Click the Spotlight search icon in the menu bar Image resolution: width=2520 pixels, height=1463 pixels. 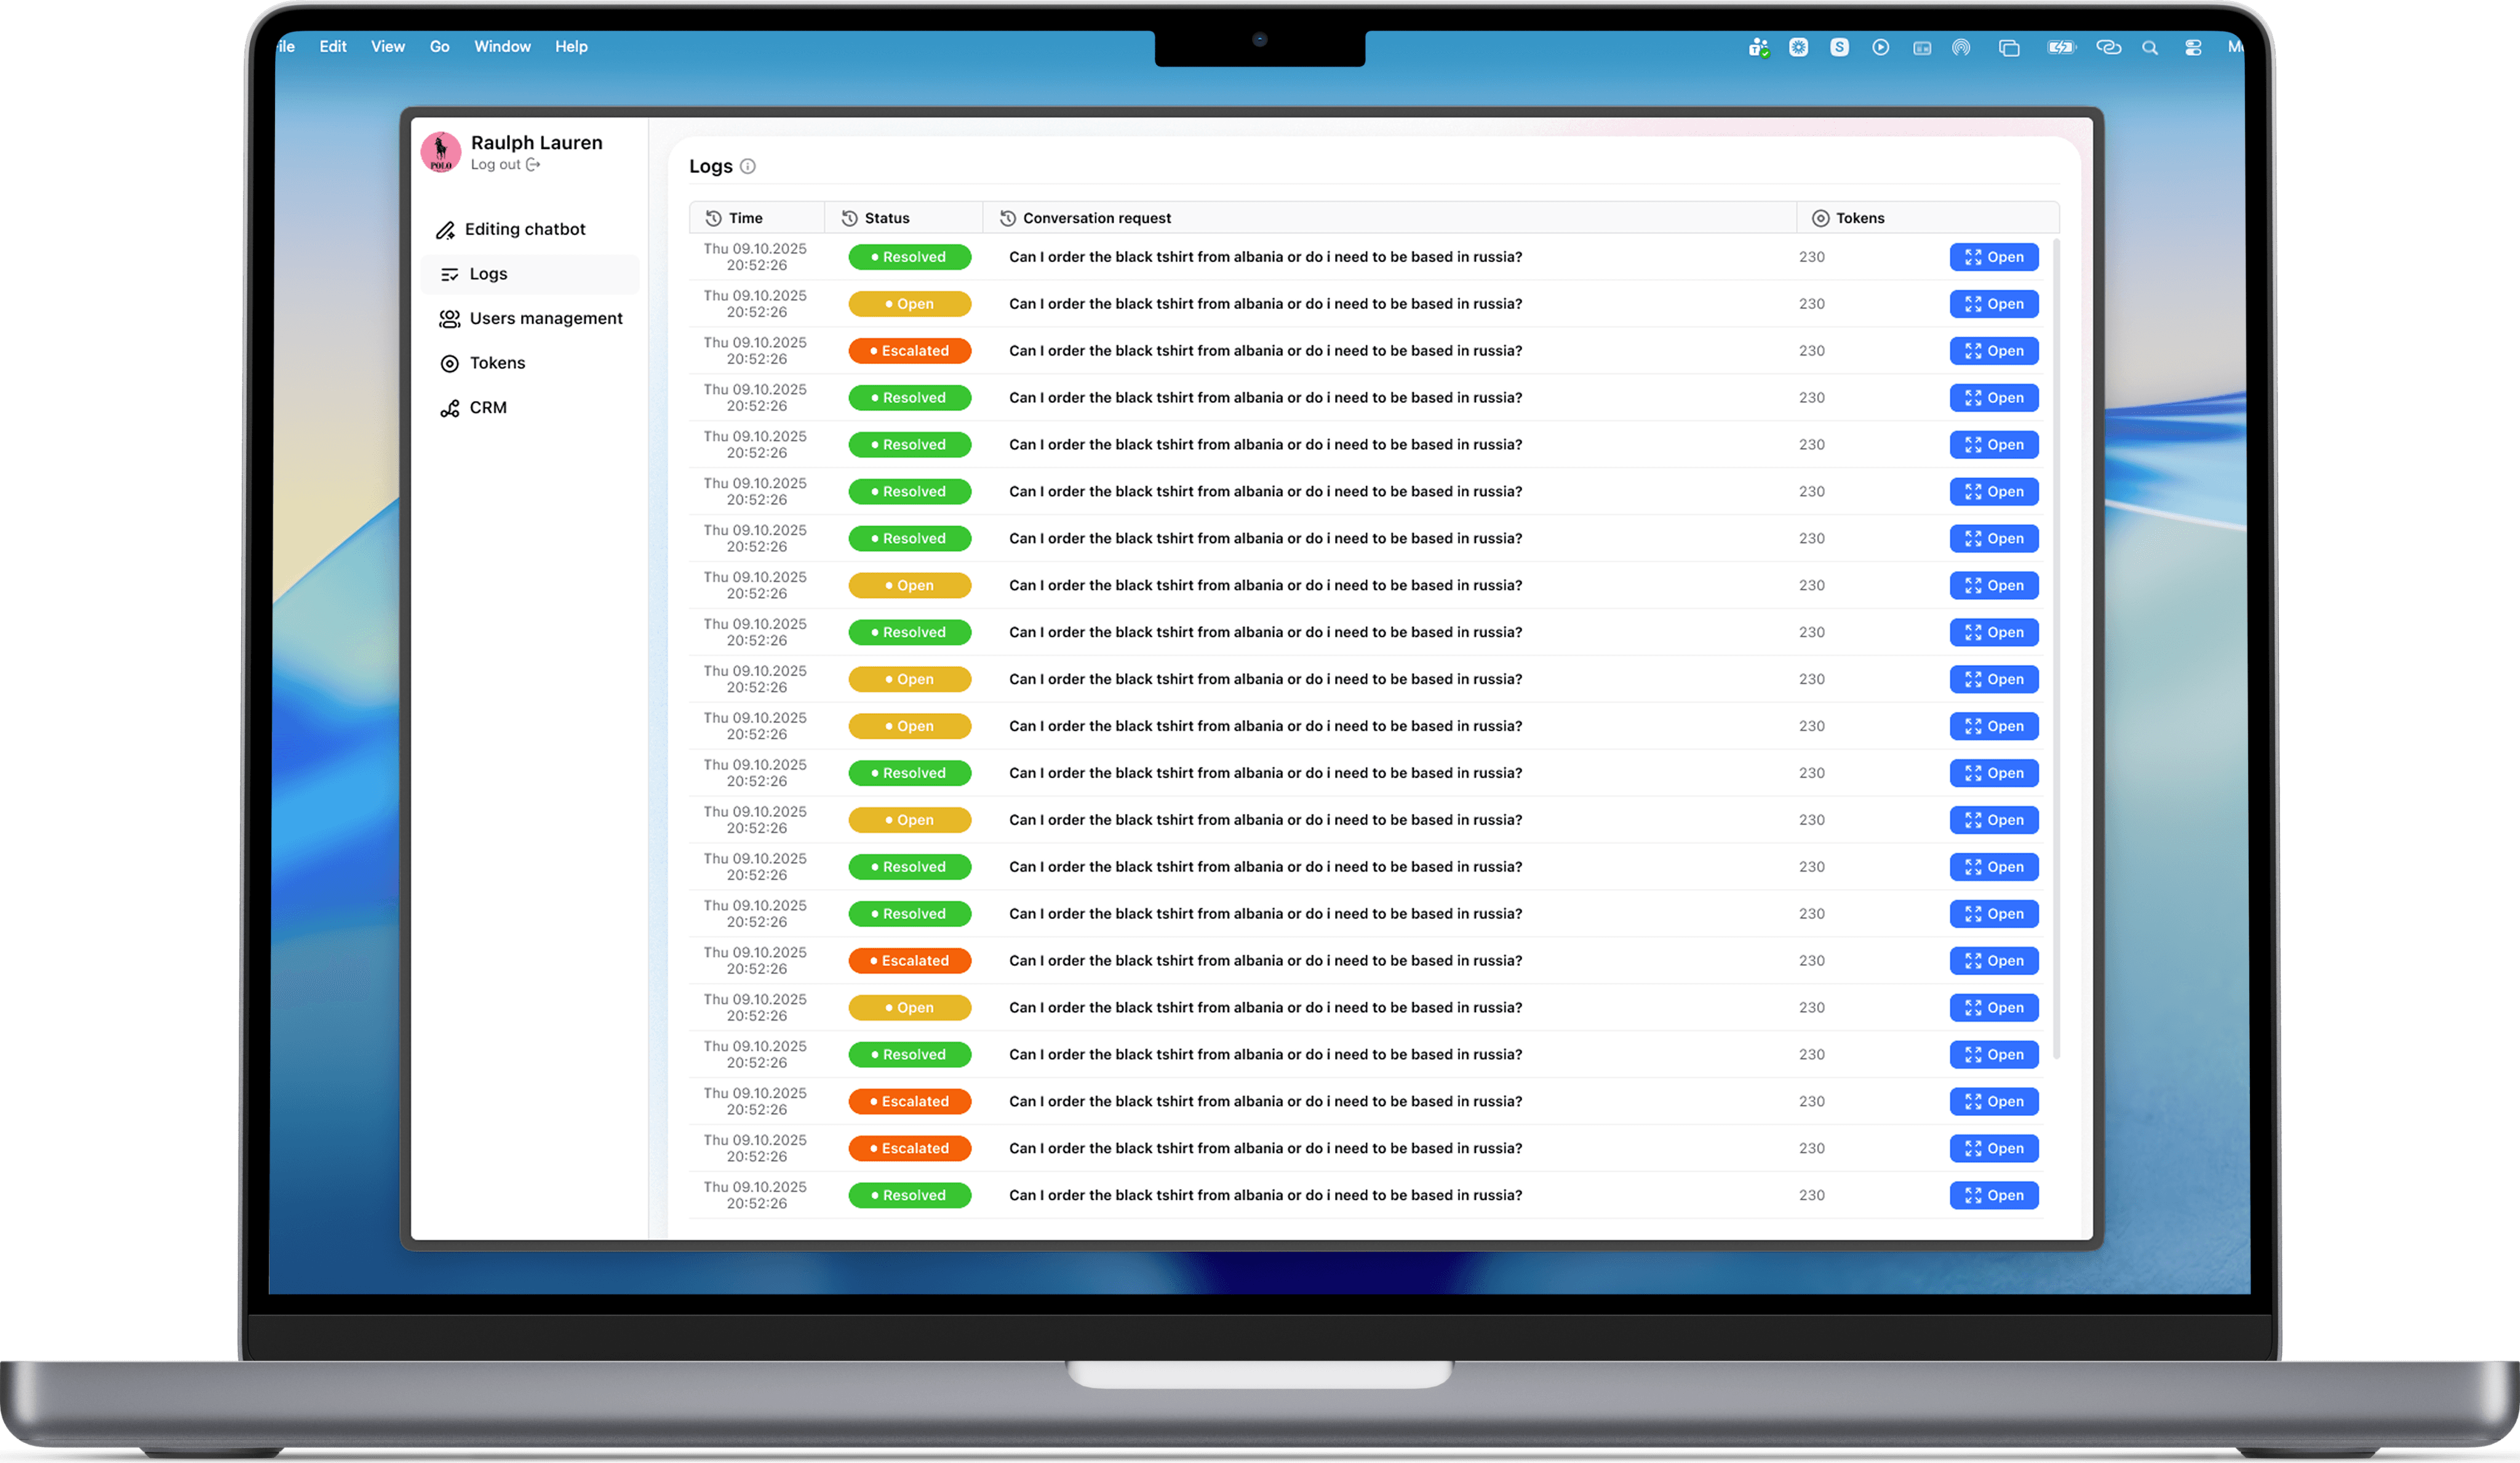(2149, 48)
